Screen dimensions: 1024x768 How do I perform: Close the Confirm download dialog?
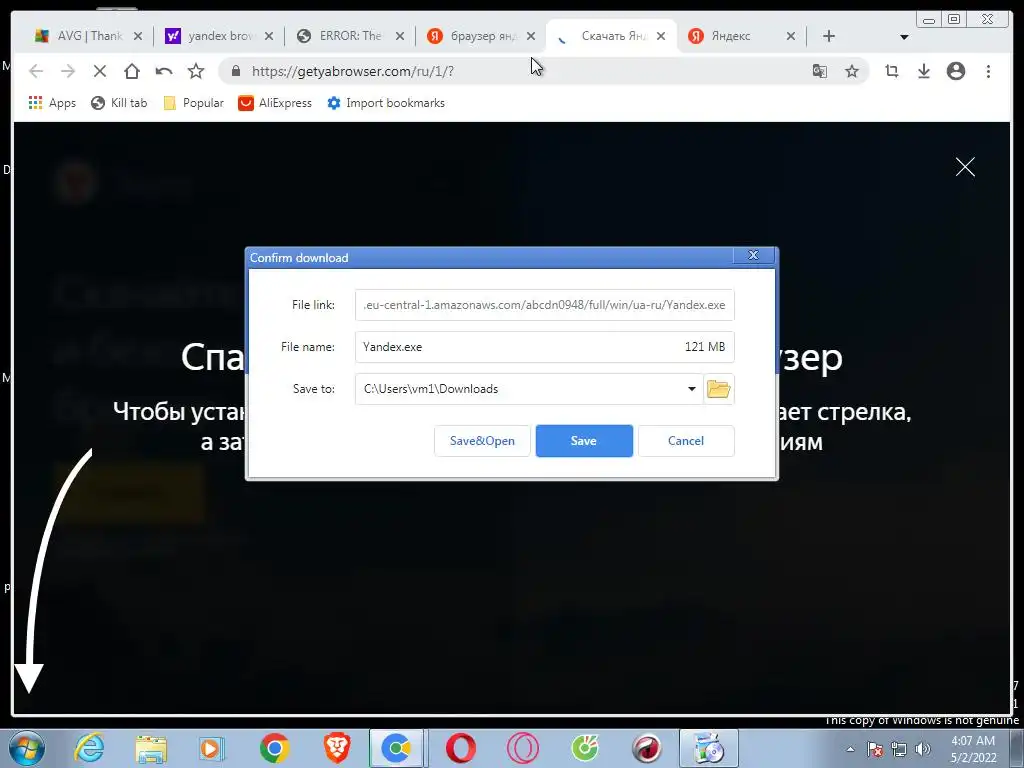(x=753, y=255)
